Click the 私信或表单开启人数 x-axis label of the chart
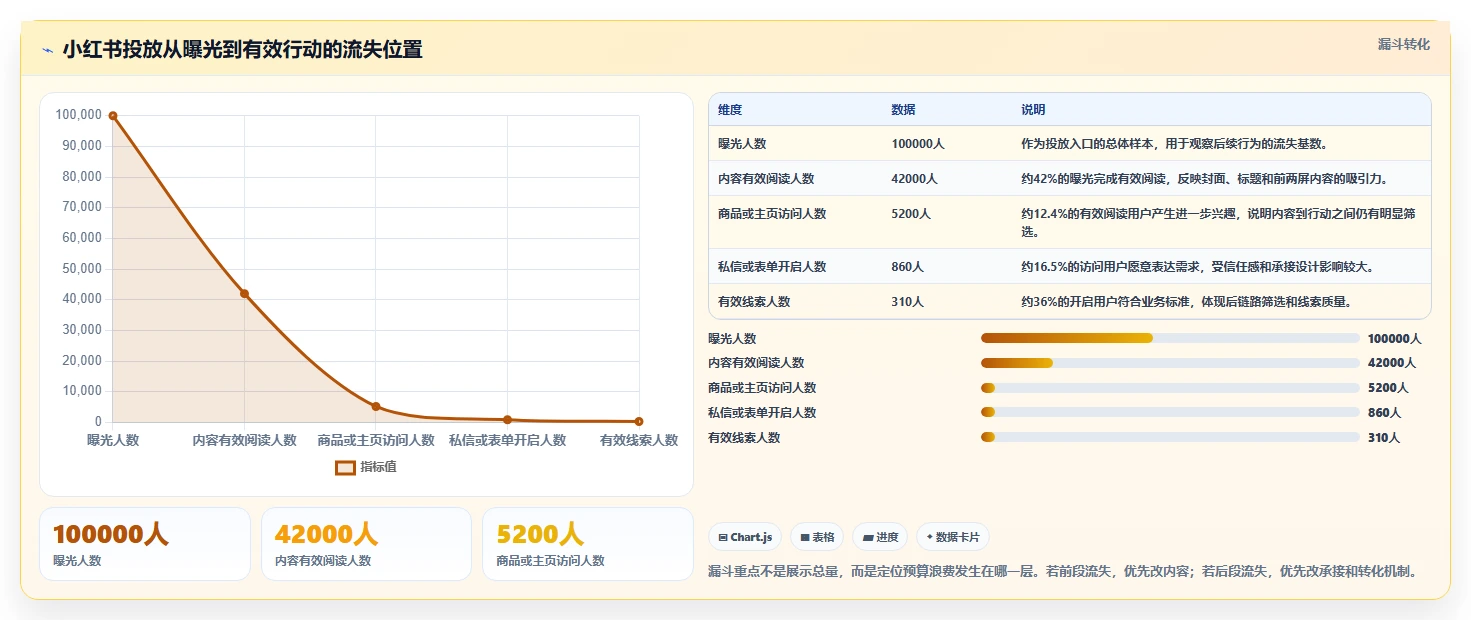 point(507,440)
